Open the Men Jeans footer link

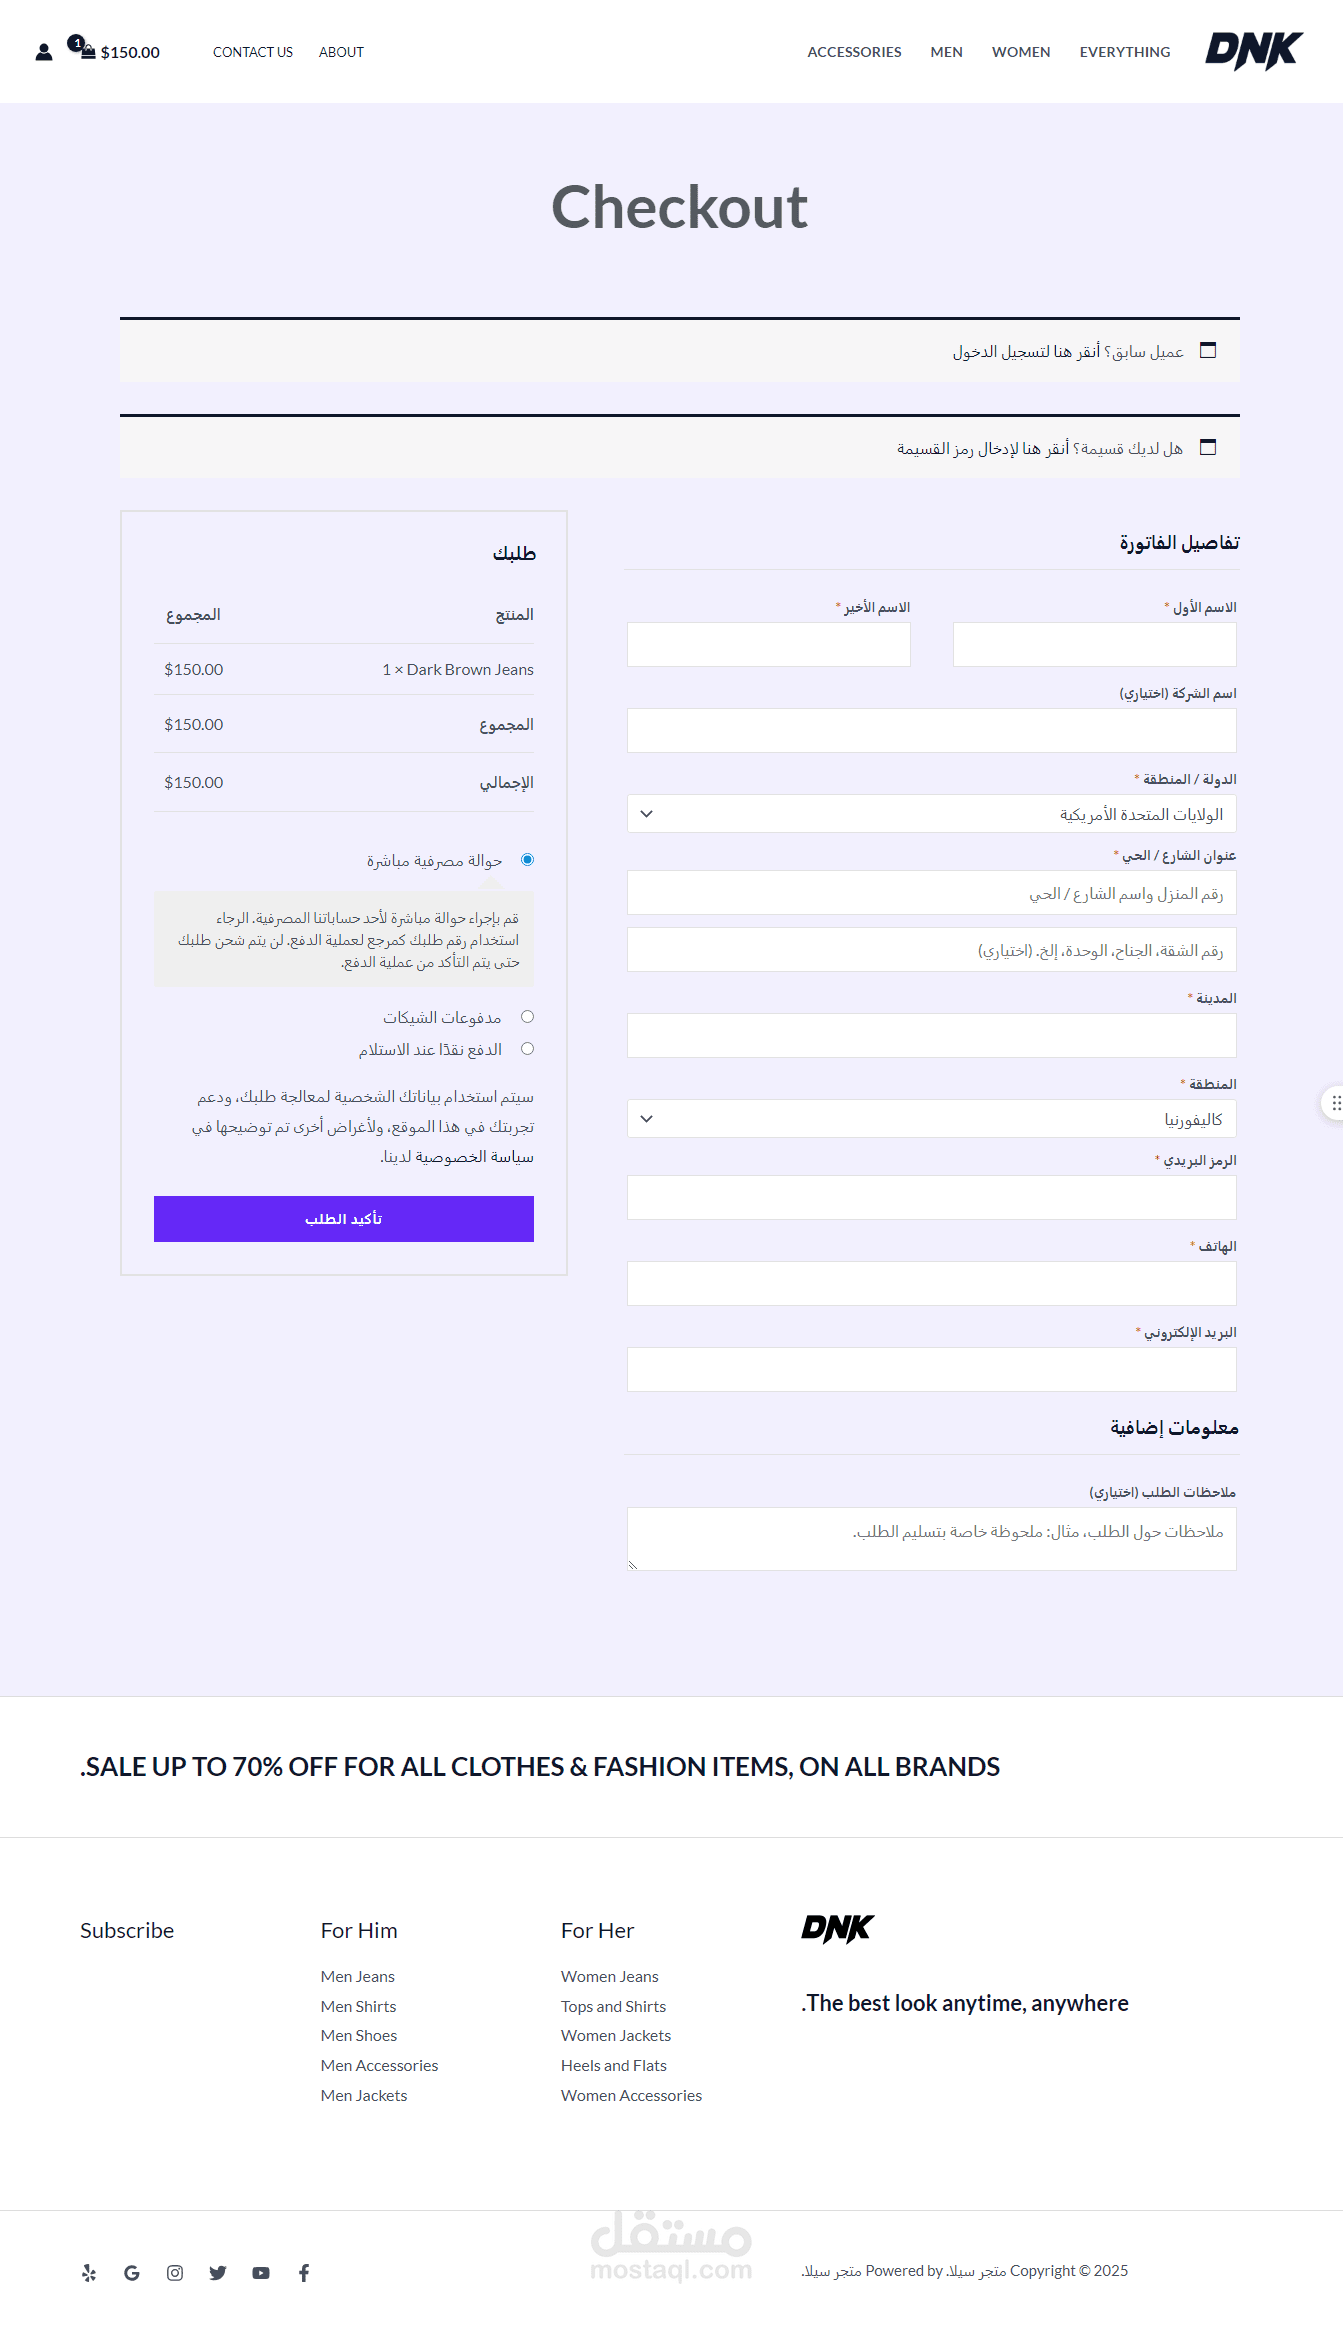tap(358, 1976)
